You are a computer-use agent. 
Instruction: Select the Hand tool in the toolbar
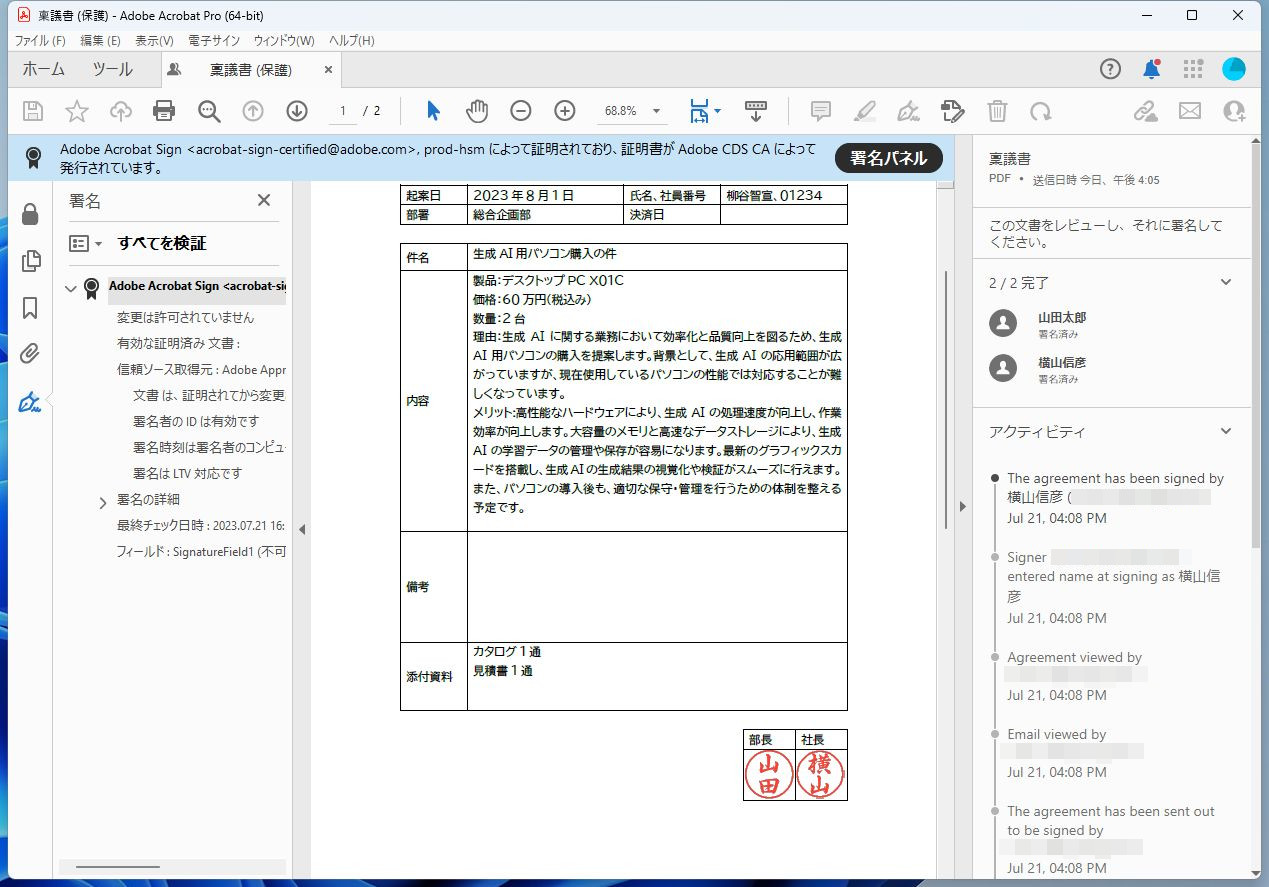[477, 111]
